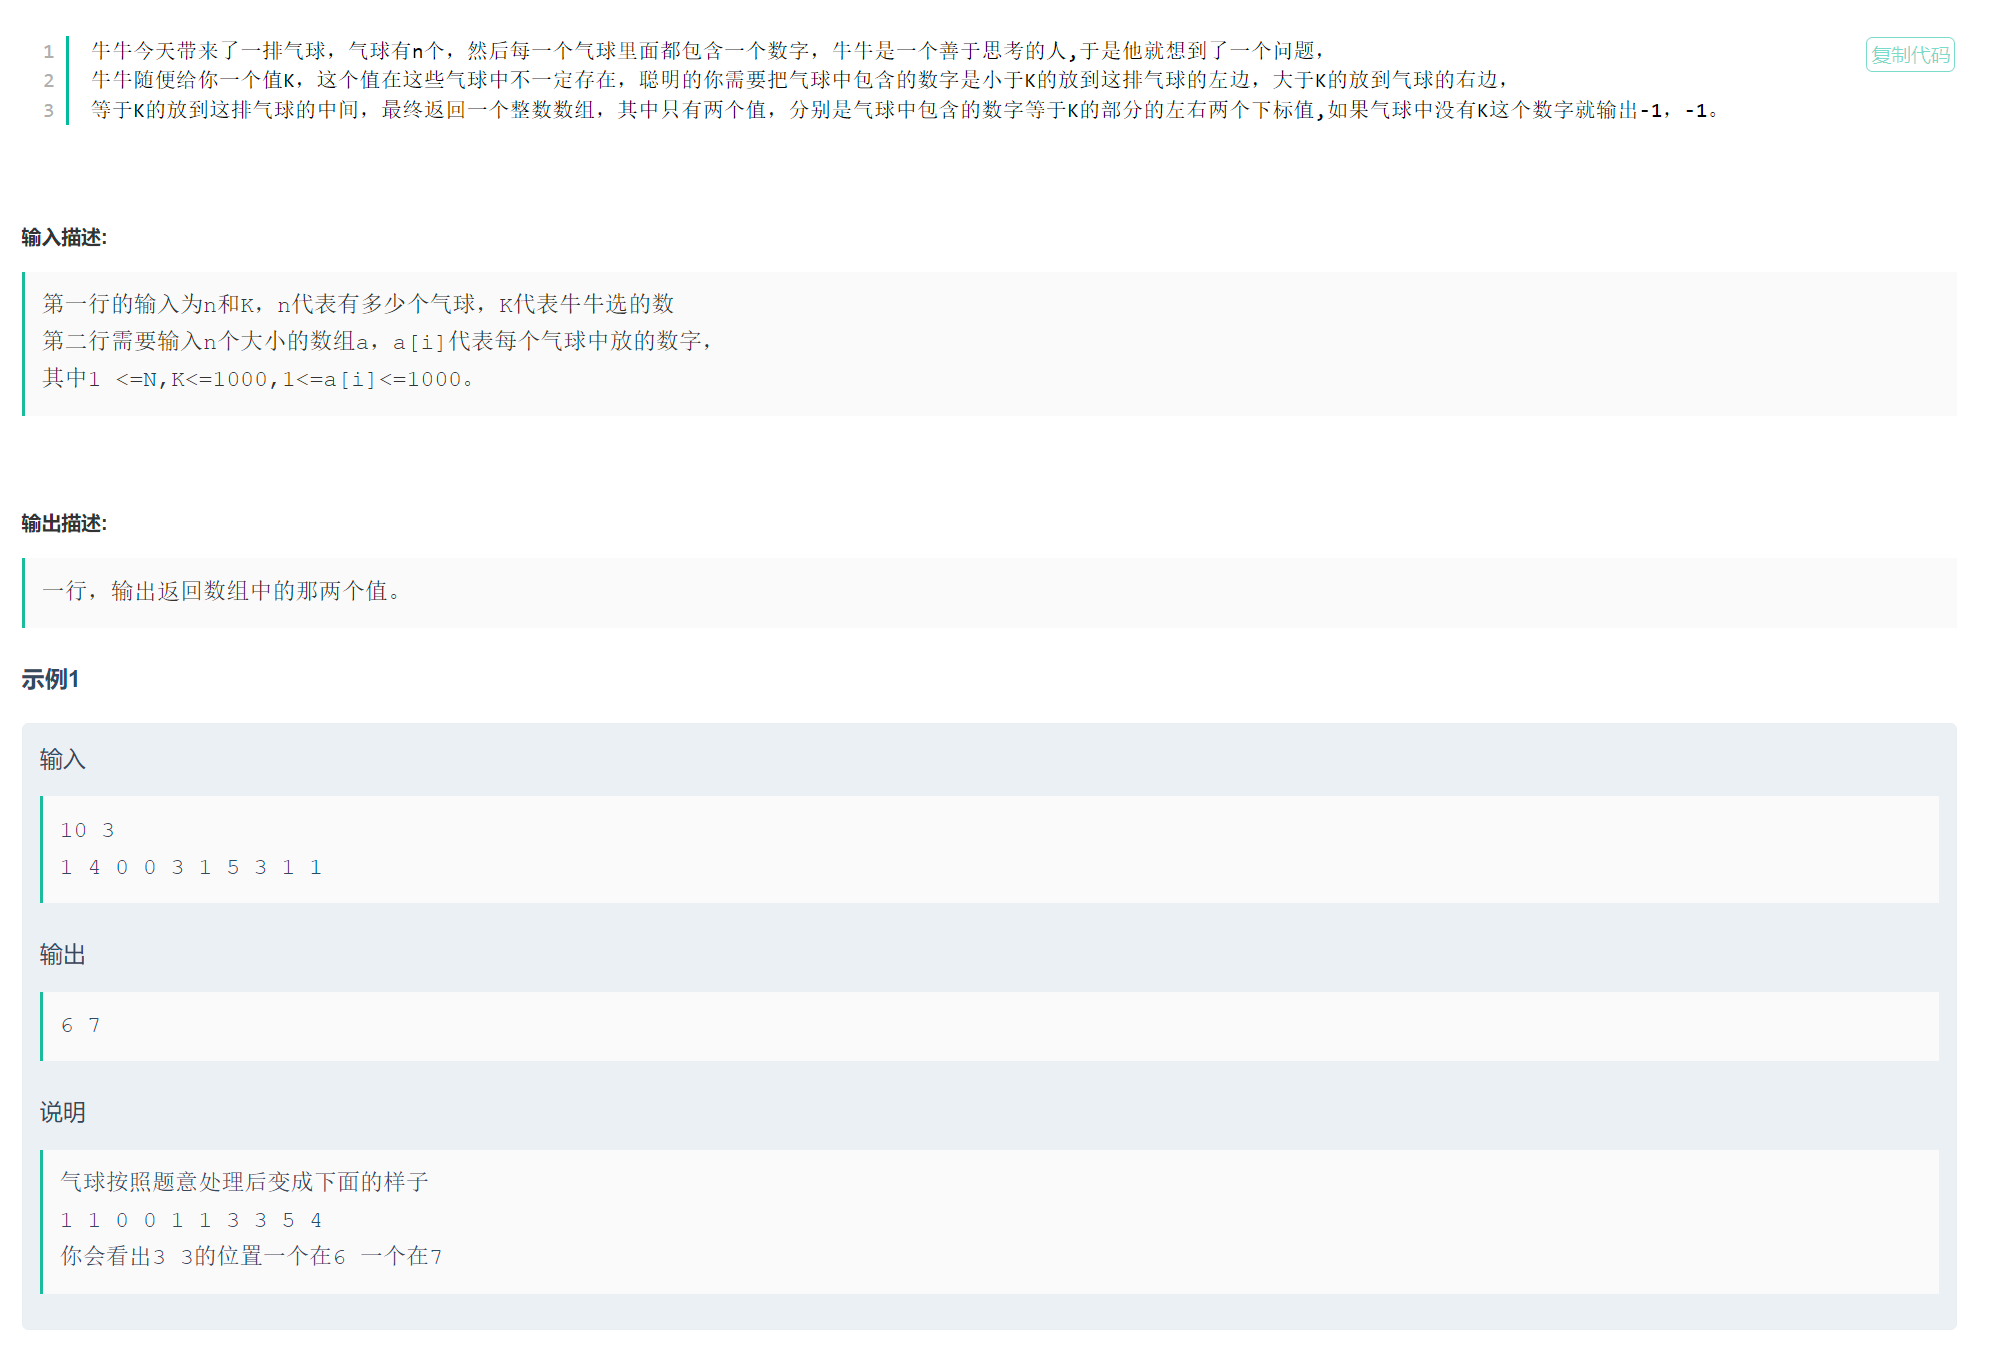
Task: Click the line 气球按照题意处理后变成下面的样子
Action: [244, 1182]
